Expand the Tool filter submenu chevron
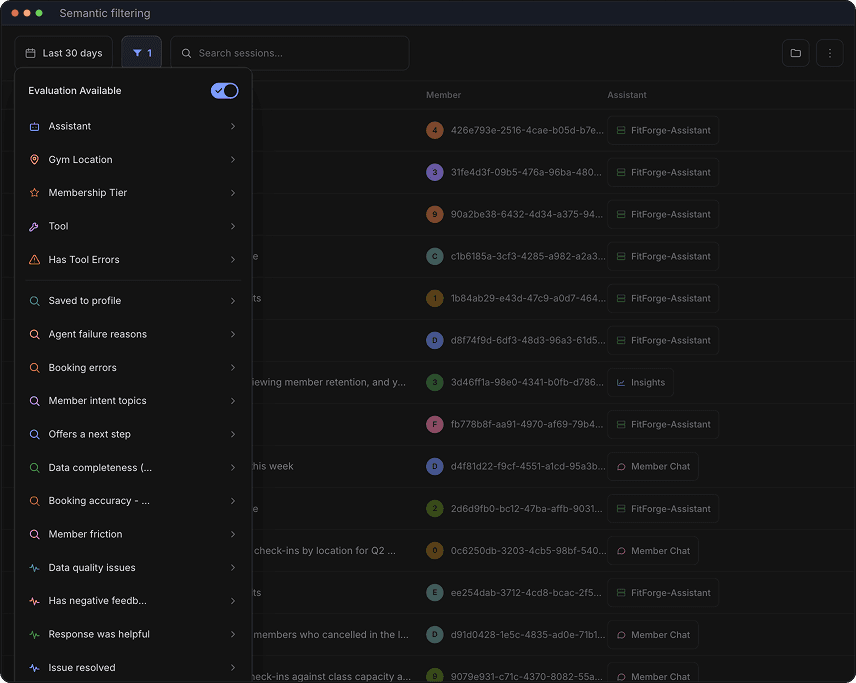 (x=233, y=226)
